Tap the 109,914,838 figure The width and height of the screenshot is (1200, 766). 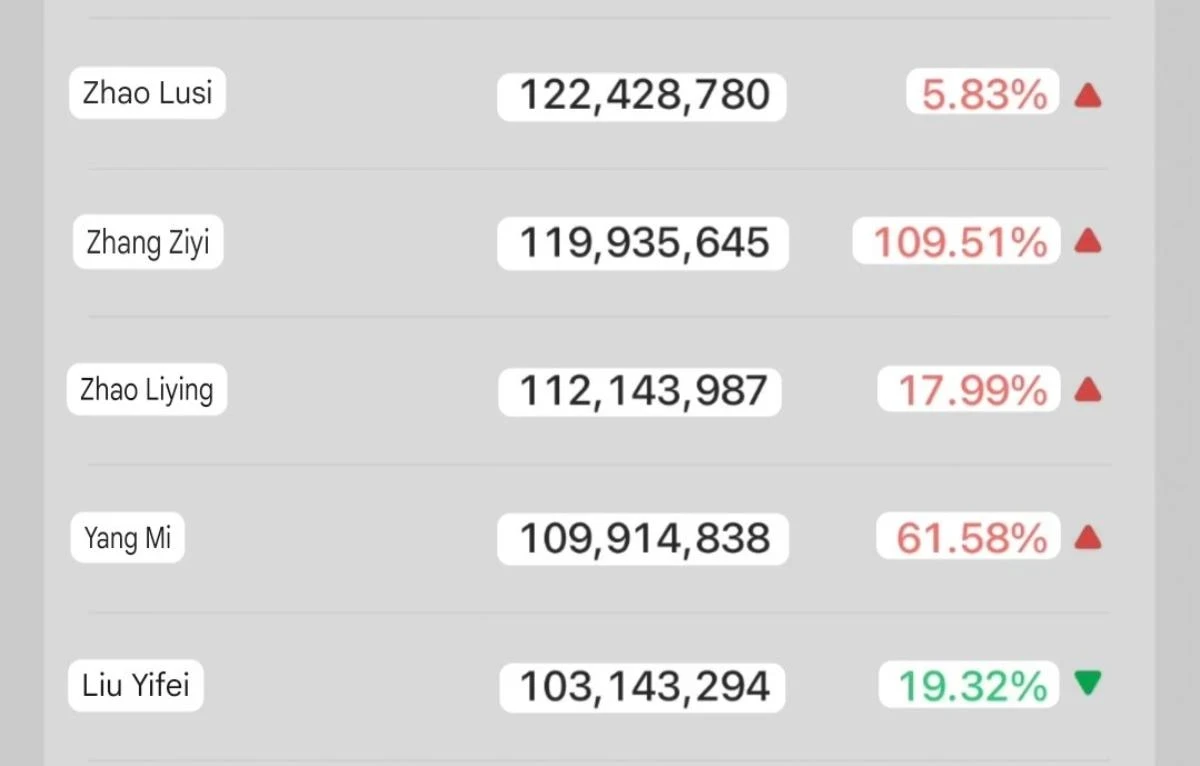643,538
